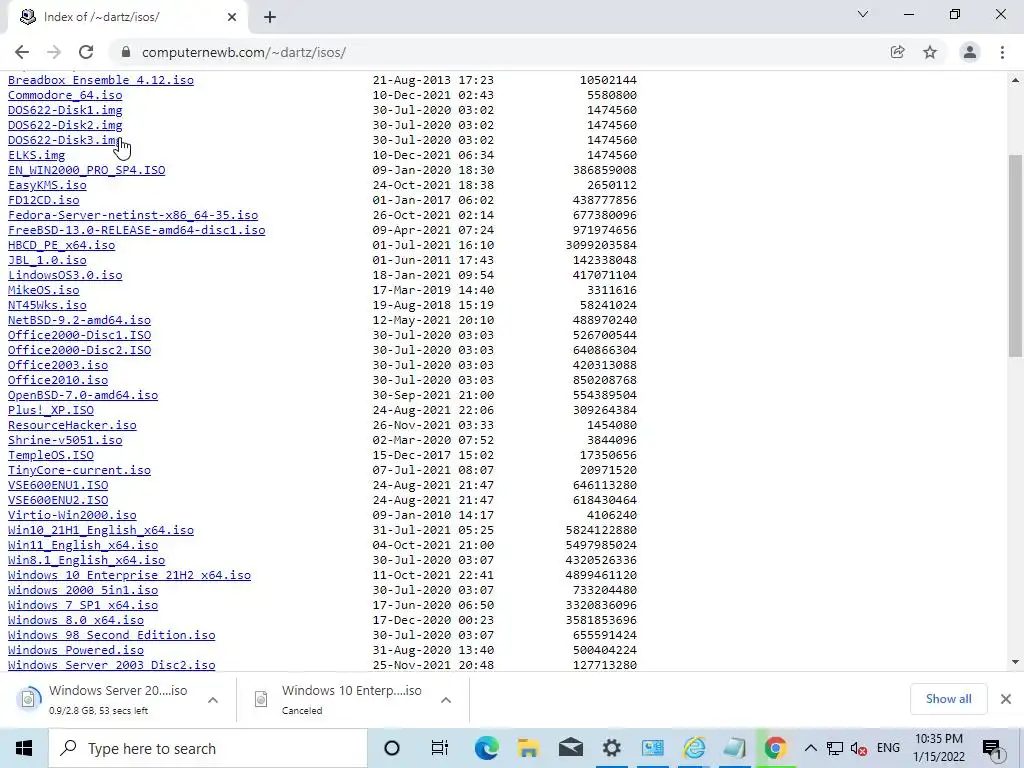Select the date 04-Oct-2021 21:00
1024x768 pixels.
point(433,545)
